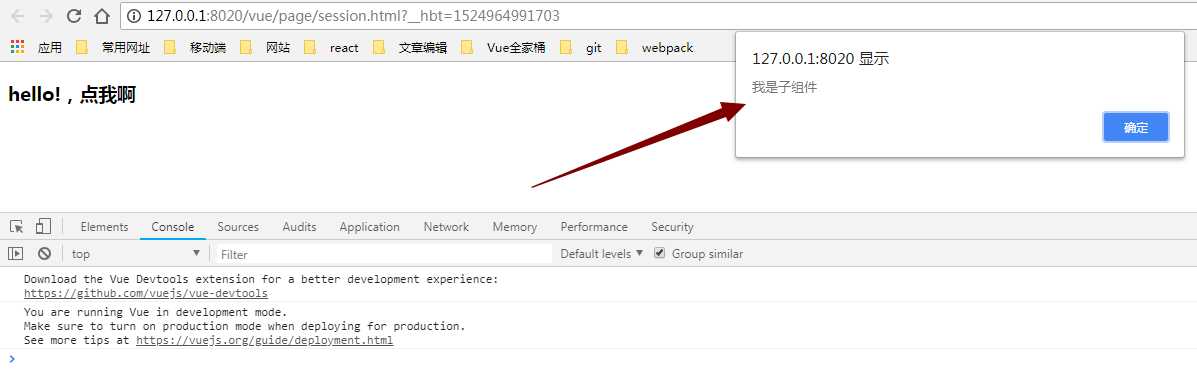This screenshot has width=1197, height=391.
Task: Open the 文章编辑 bookmark folder
Action: (x=410, y=47)
